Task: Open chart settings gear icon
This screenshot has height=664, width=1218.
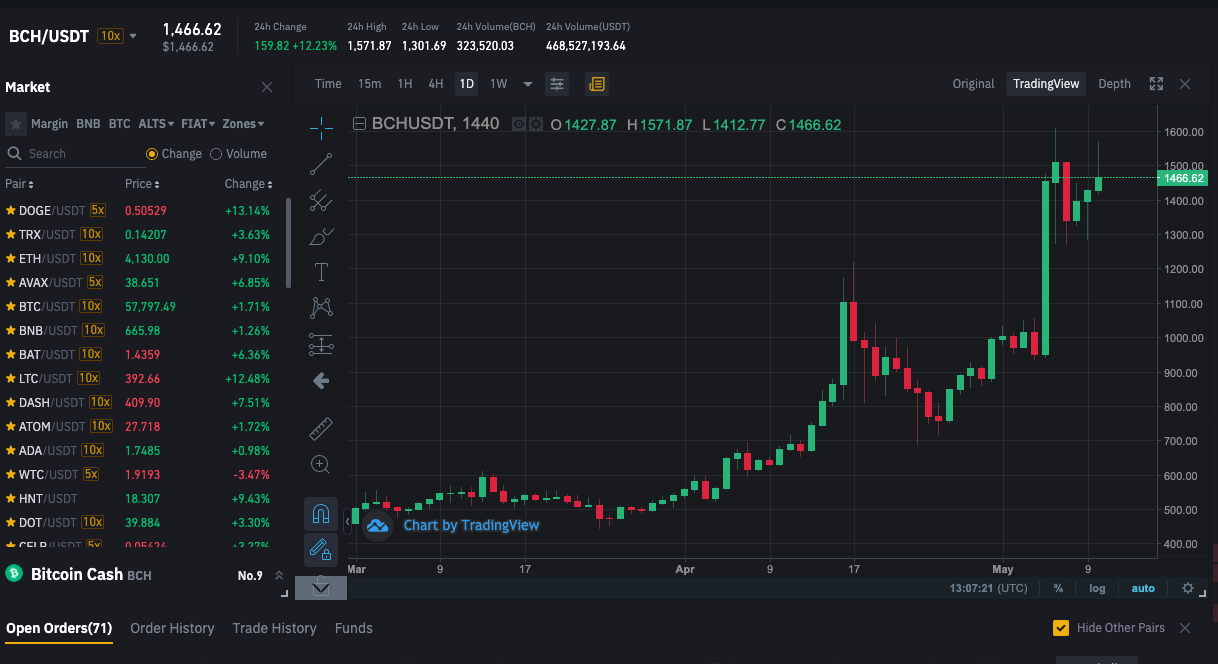Action: pyautogui.click(x=1188, y=588)
